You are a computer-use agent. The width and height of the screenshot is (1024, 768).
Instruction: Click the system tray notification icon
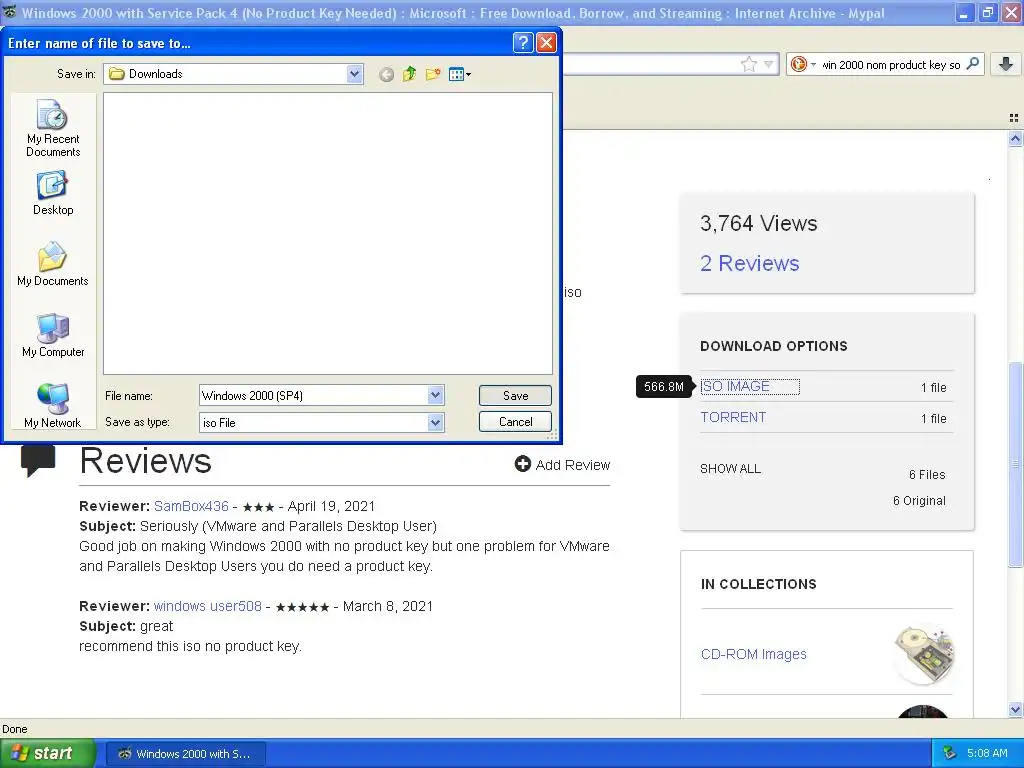coord(949,753)
